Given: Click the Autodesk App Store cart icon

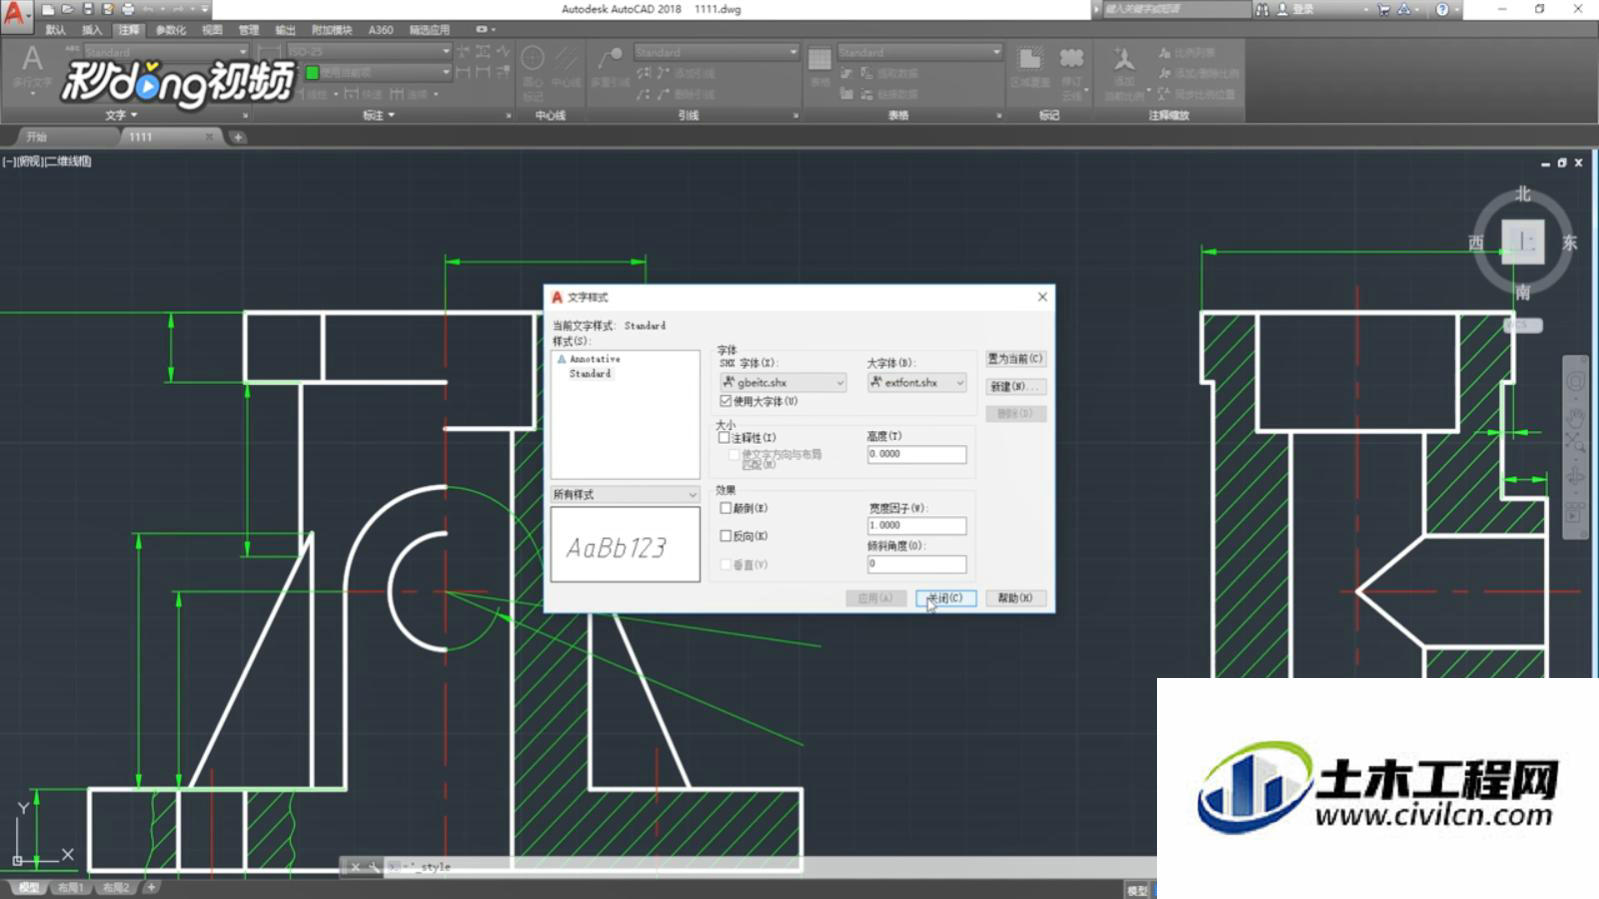Looking at the screenshot, I should pyautogui.click(x=1384, y=9).
